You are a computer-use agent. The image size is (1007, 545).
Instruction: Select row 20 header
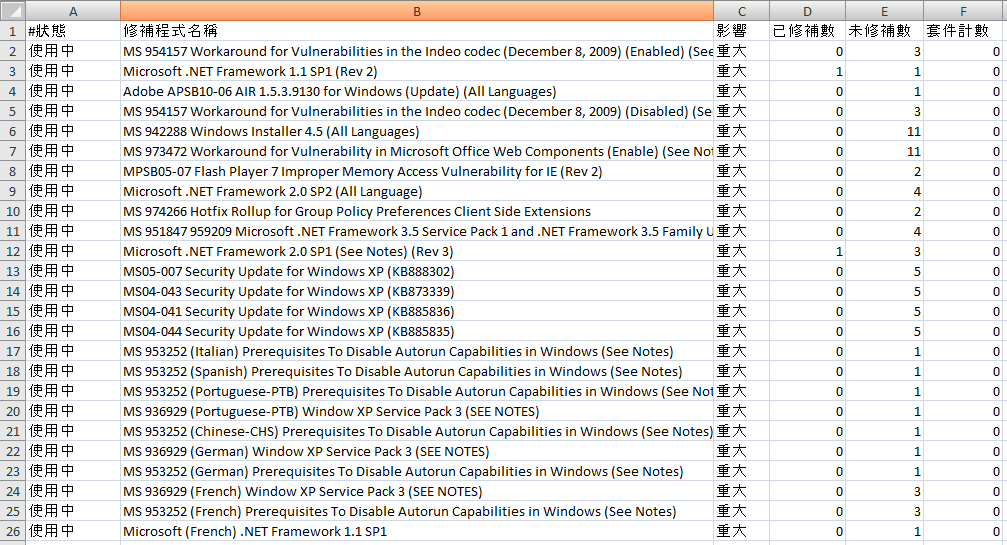[x=12, y=411]
